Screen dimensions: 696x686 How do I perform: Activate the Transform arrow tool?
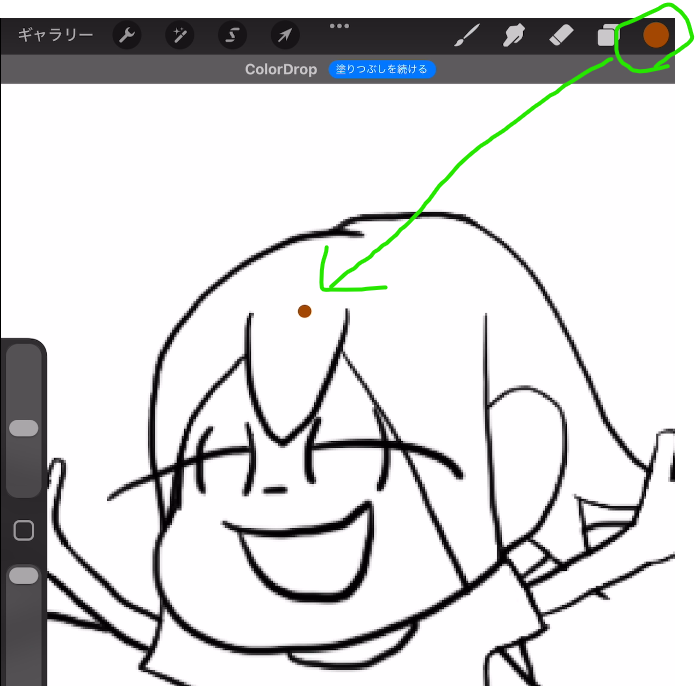pyautogui.click(x=285, y=36)
